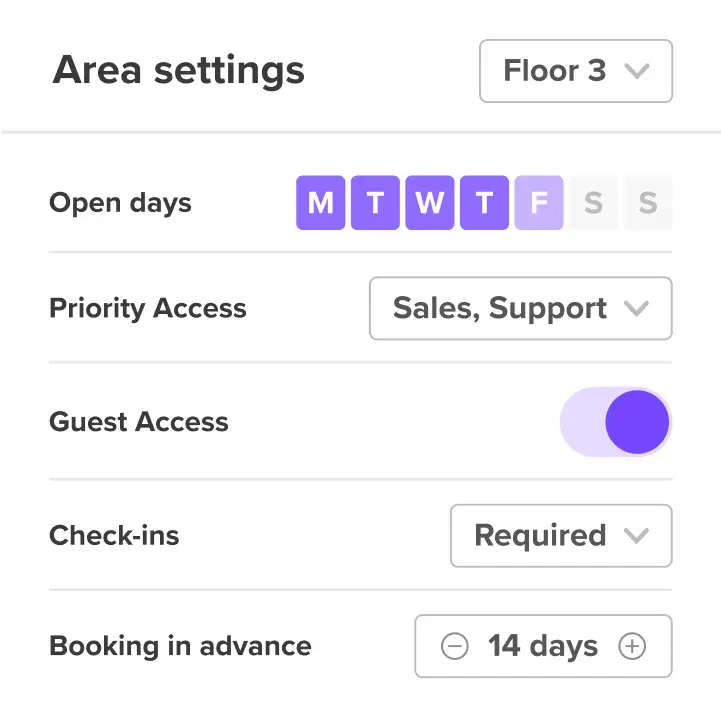Open the Check-ins Required dropdown

coord(561,536)
